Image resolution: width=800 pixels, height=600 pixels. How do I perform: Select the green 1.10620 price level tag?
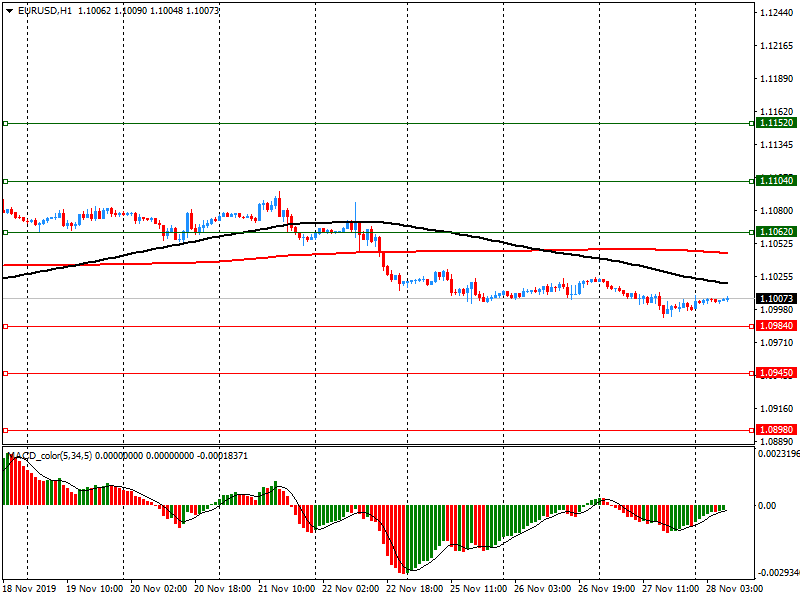(776, 232)
